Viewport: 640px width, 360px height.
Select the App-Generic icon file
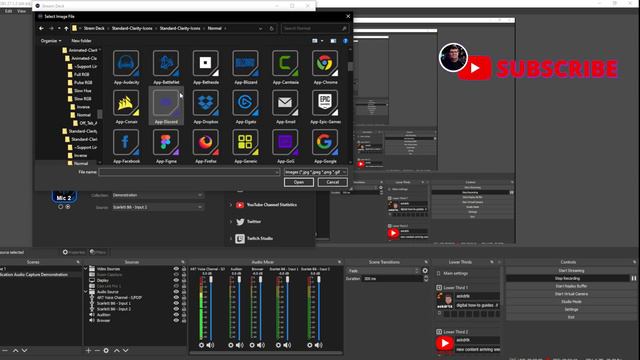coord(245,147)
